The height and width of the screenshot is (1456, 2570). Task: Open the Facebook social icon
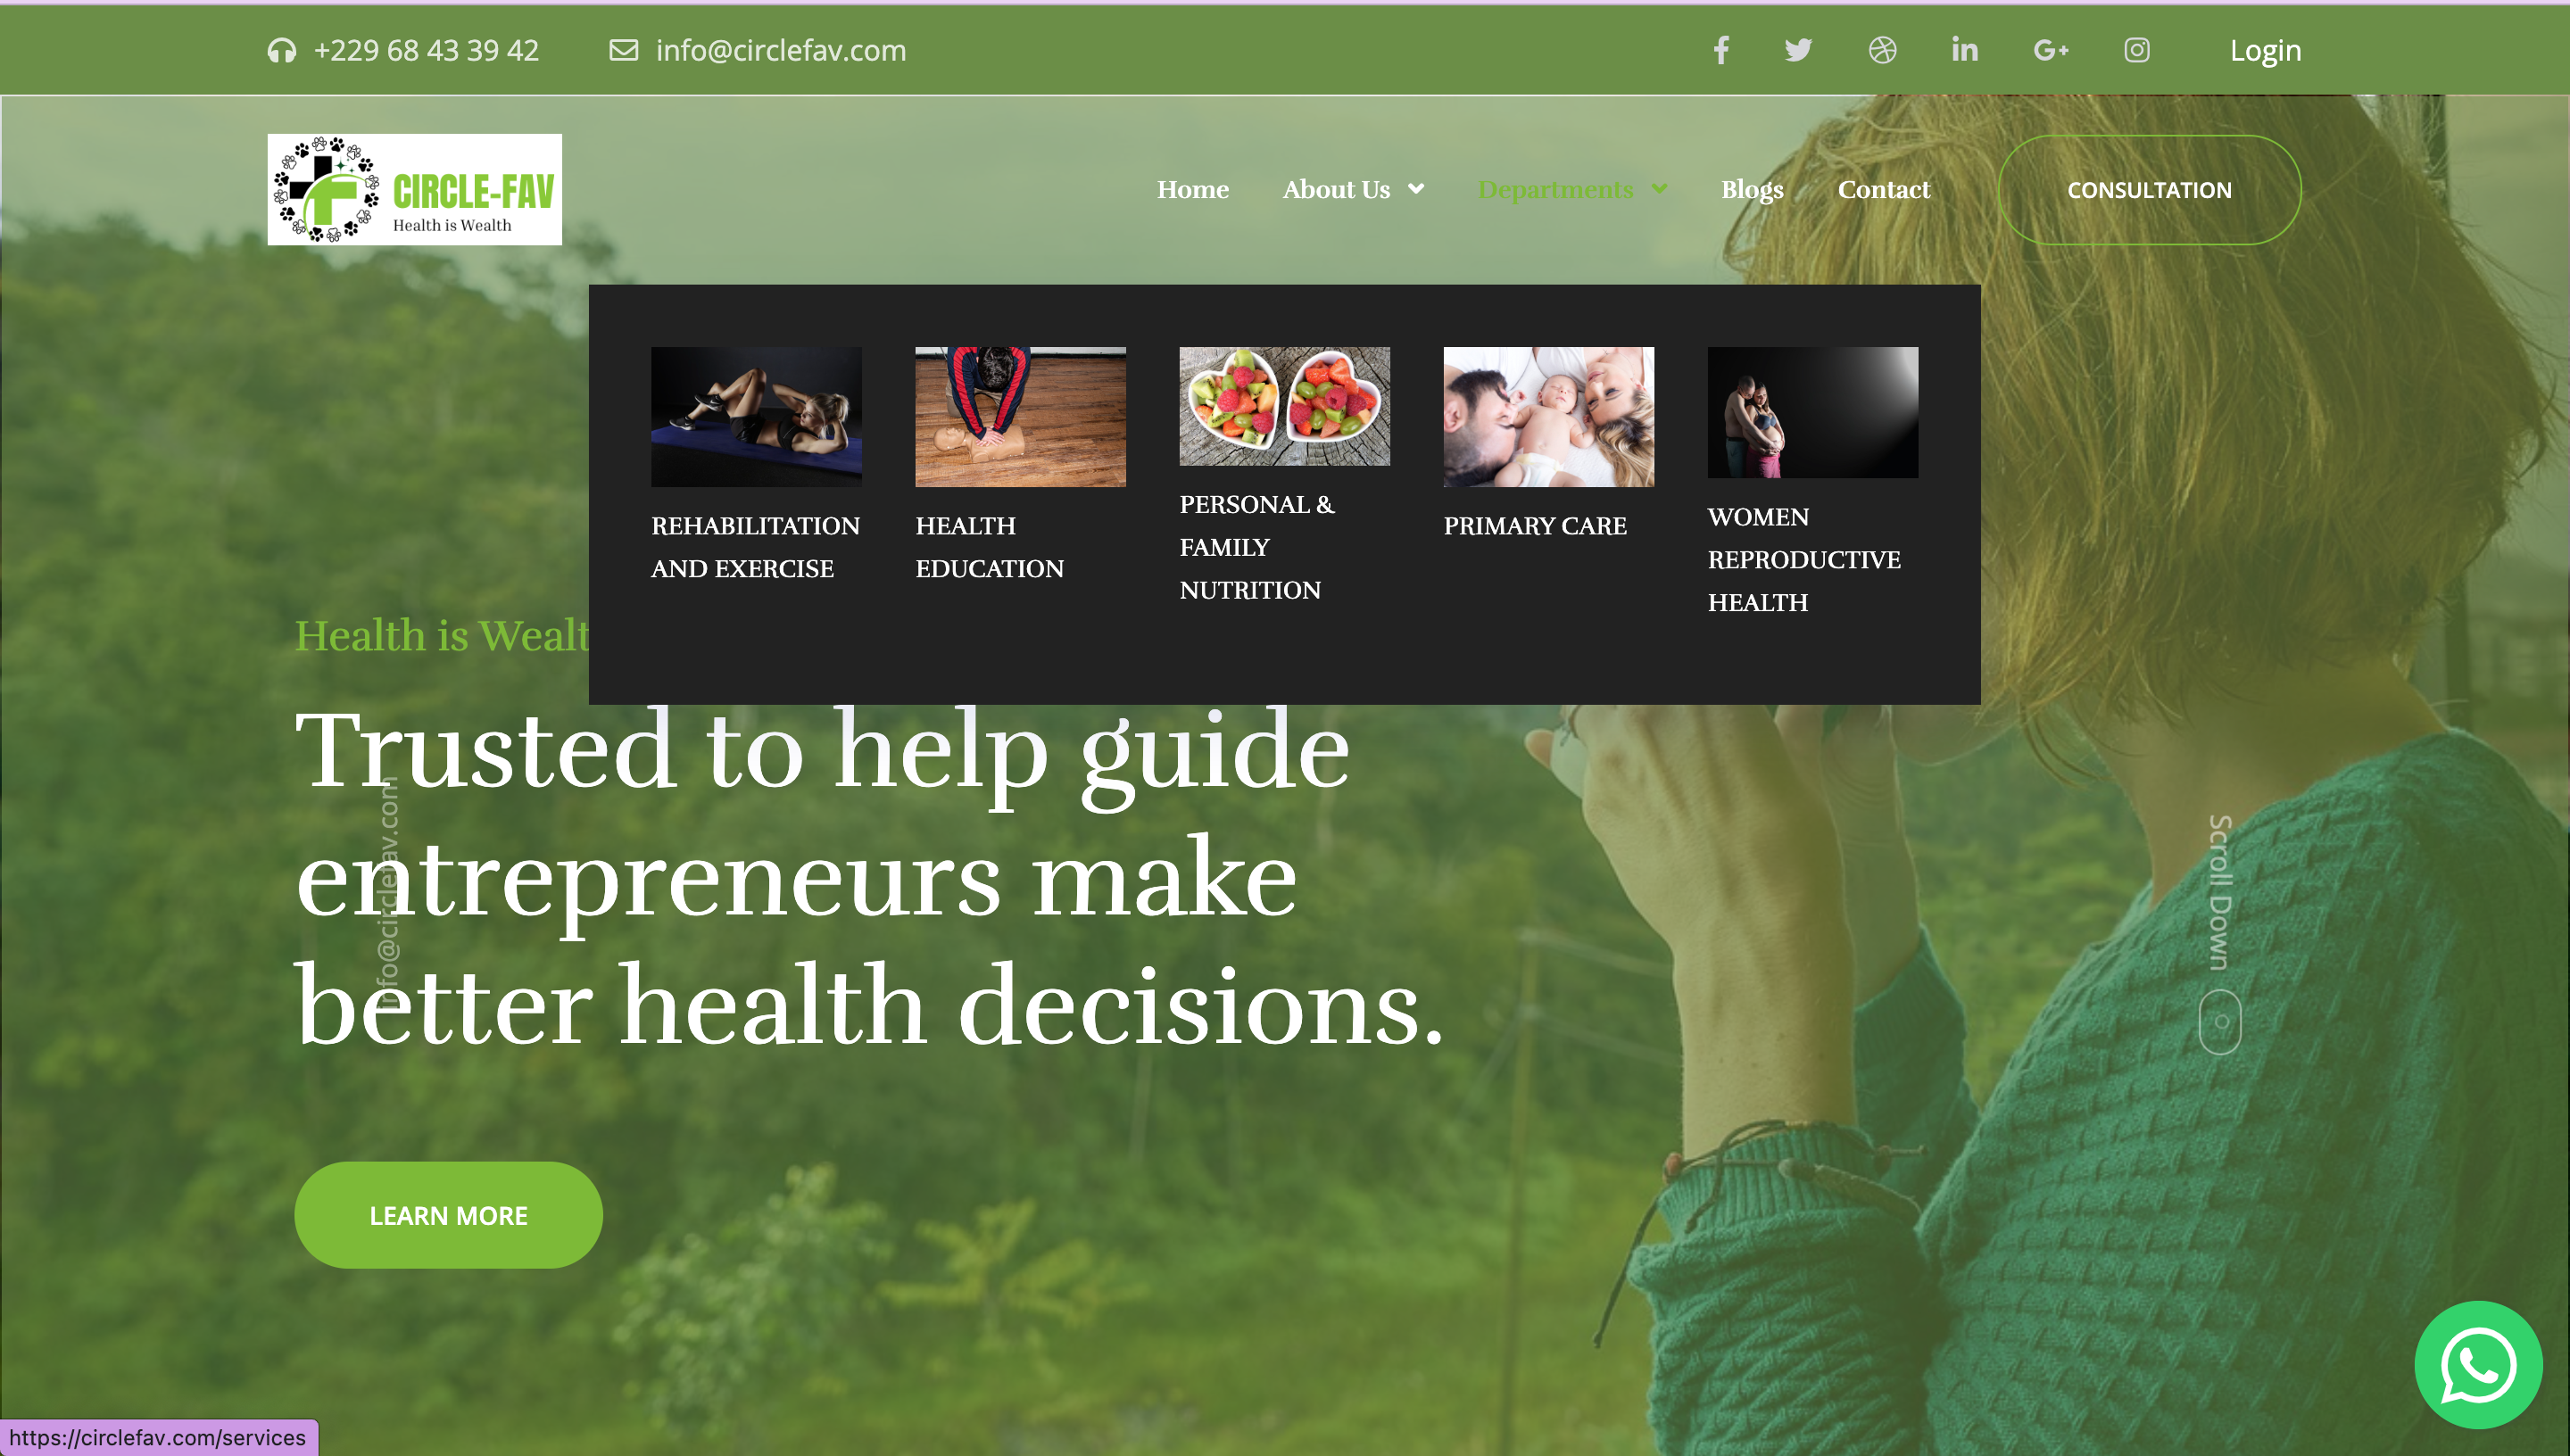pos(1721,50)
